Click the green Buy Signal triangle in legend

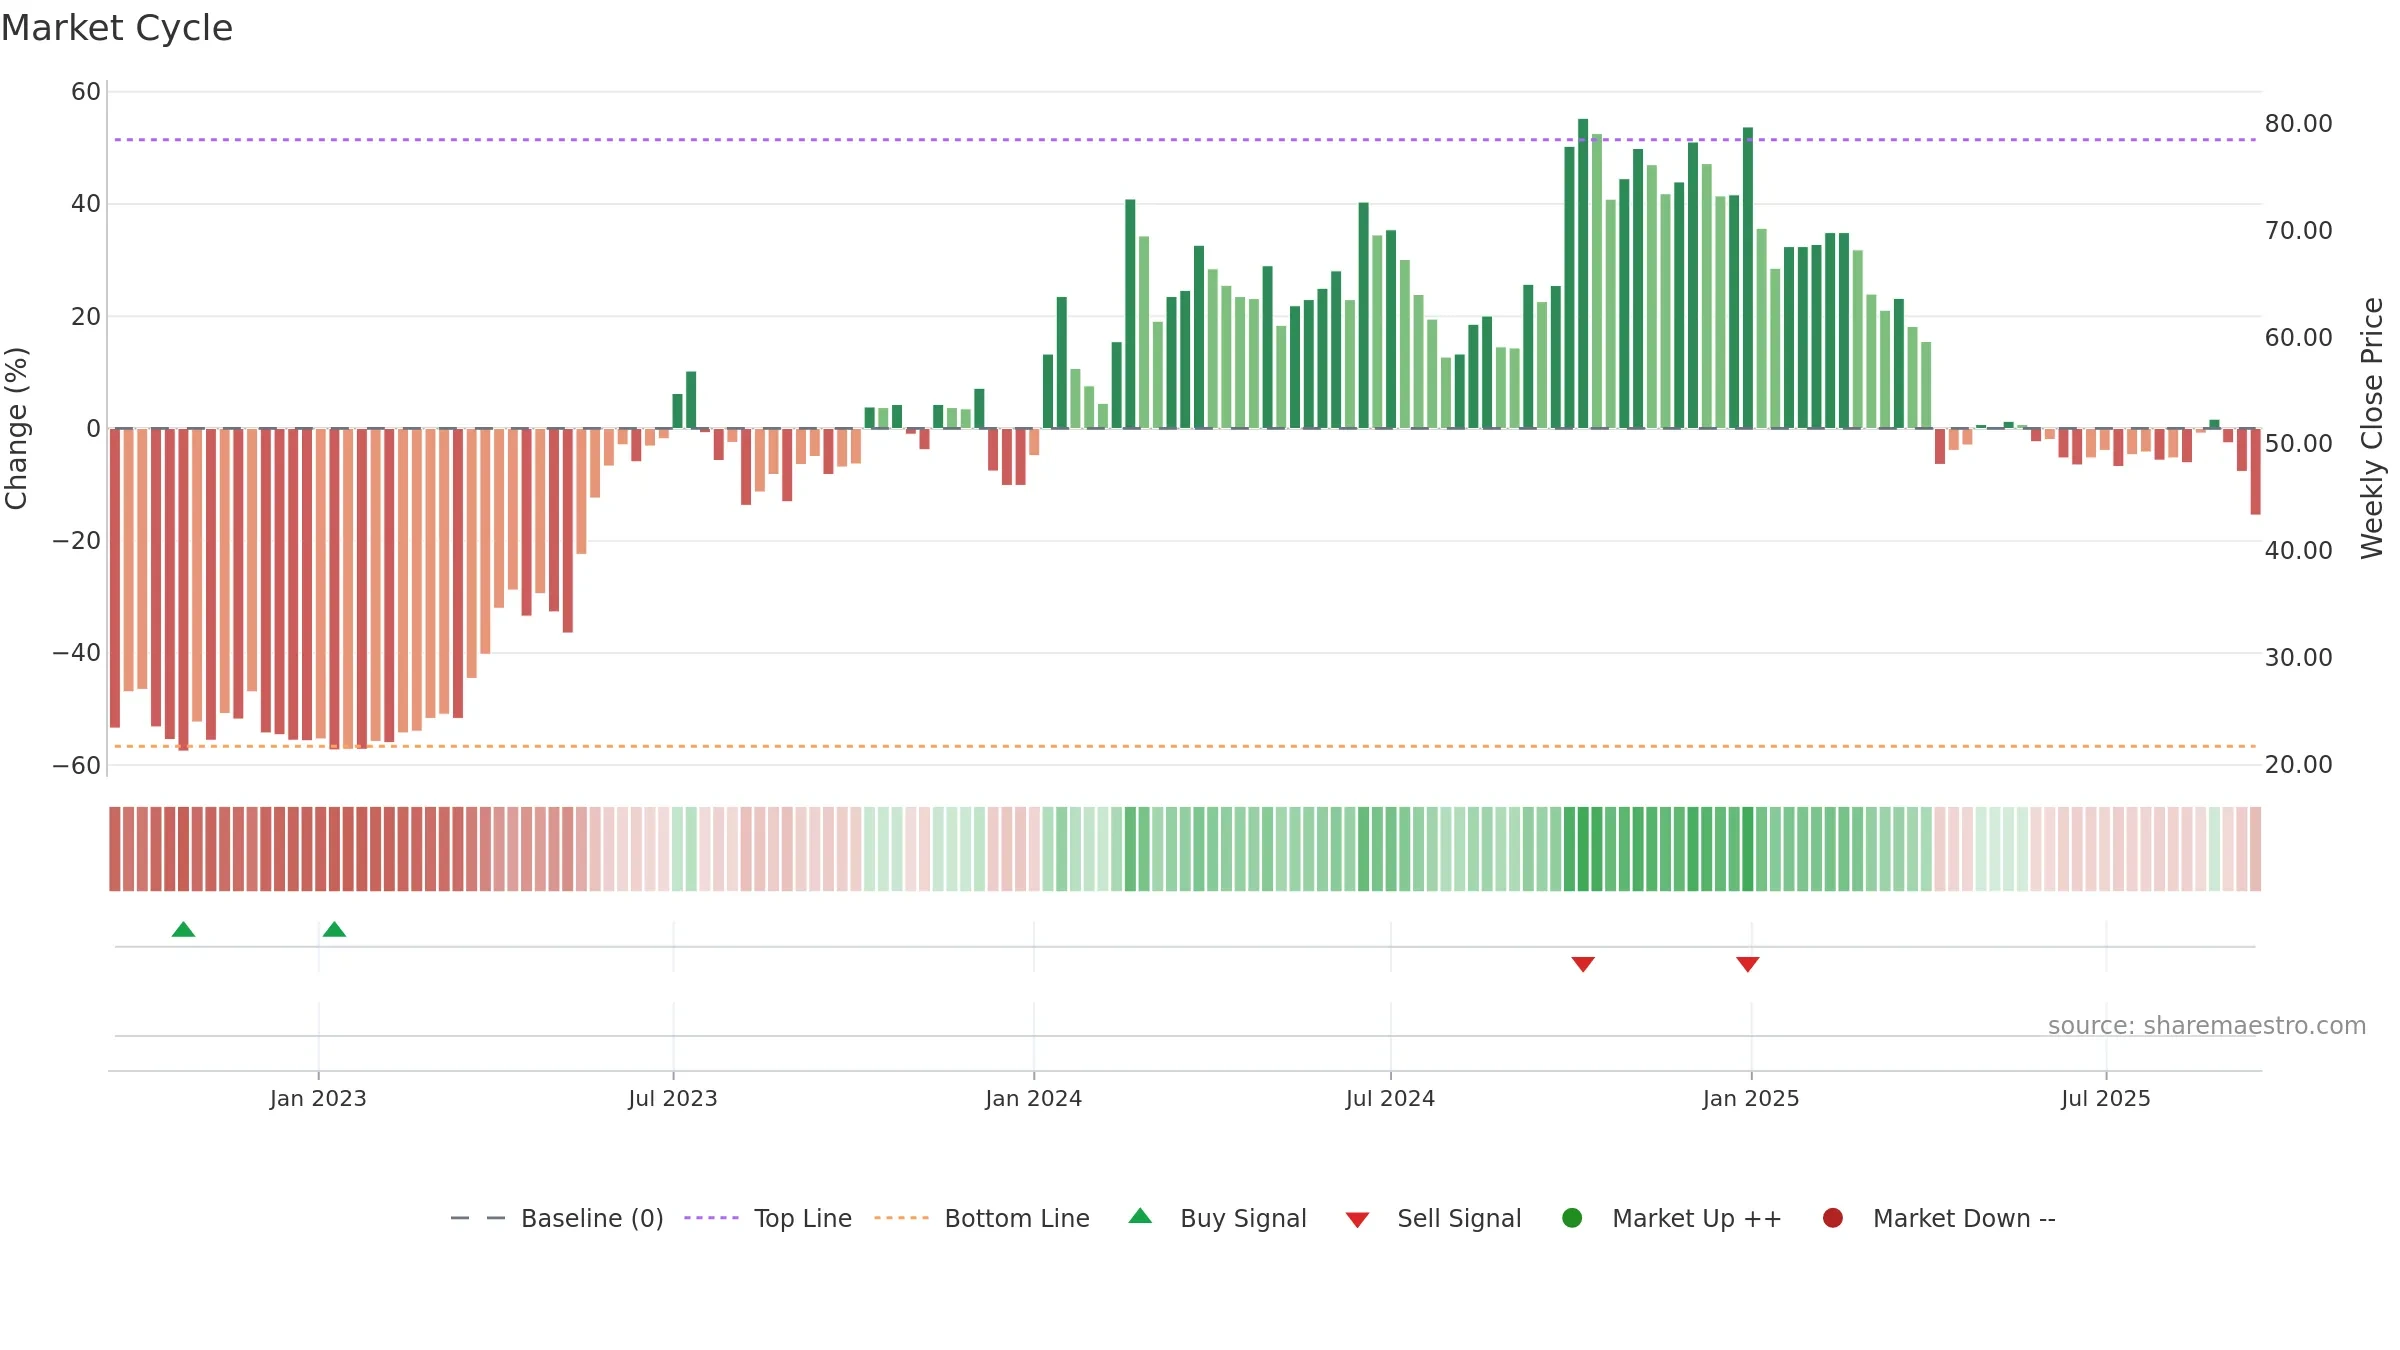(x=1140, y=1216)
